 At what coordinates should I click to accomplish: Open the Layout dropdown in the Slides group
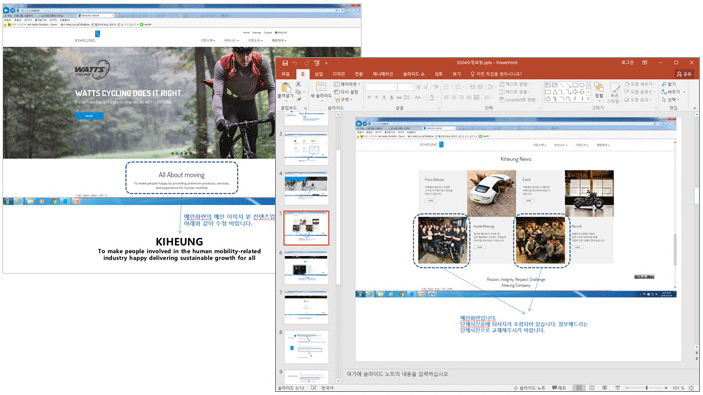(x=347, y=84)
